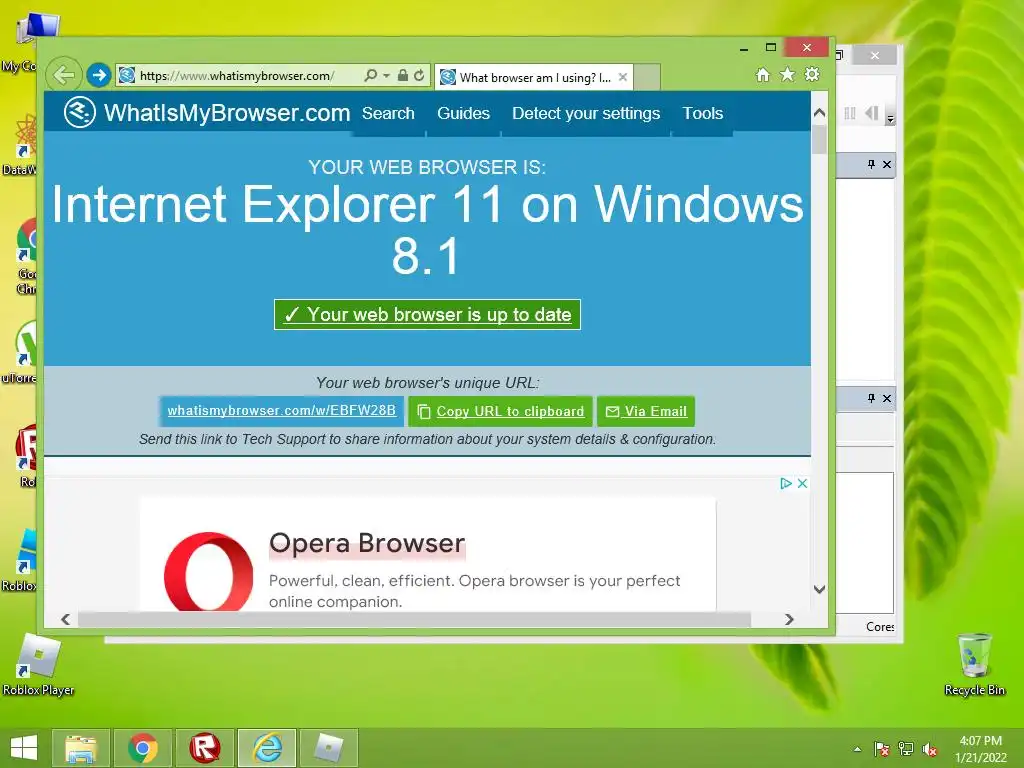This screenshot has width=1024, height=768.
Task: Open the muted volume tray icon
Action: (930, 749)
